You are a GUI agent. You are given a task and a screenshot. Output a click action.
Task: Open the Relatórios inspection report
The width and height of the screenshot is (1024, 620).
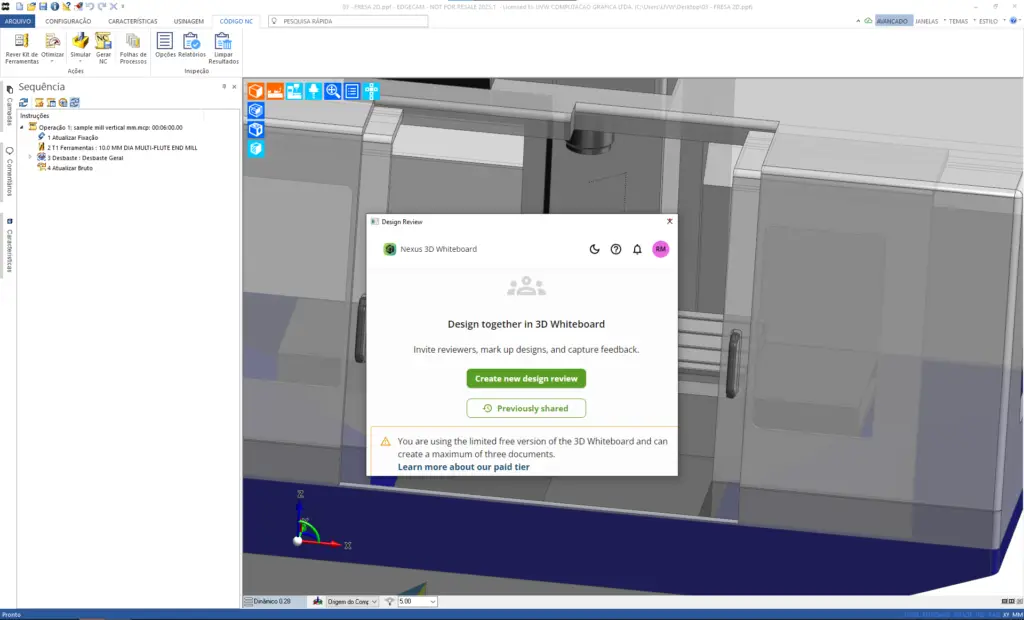pos(192,41)
